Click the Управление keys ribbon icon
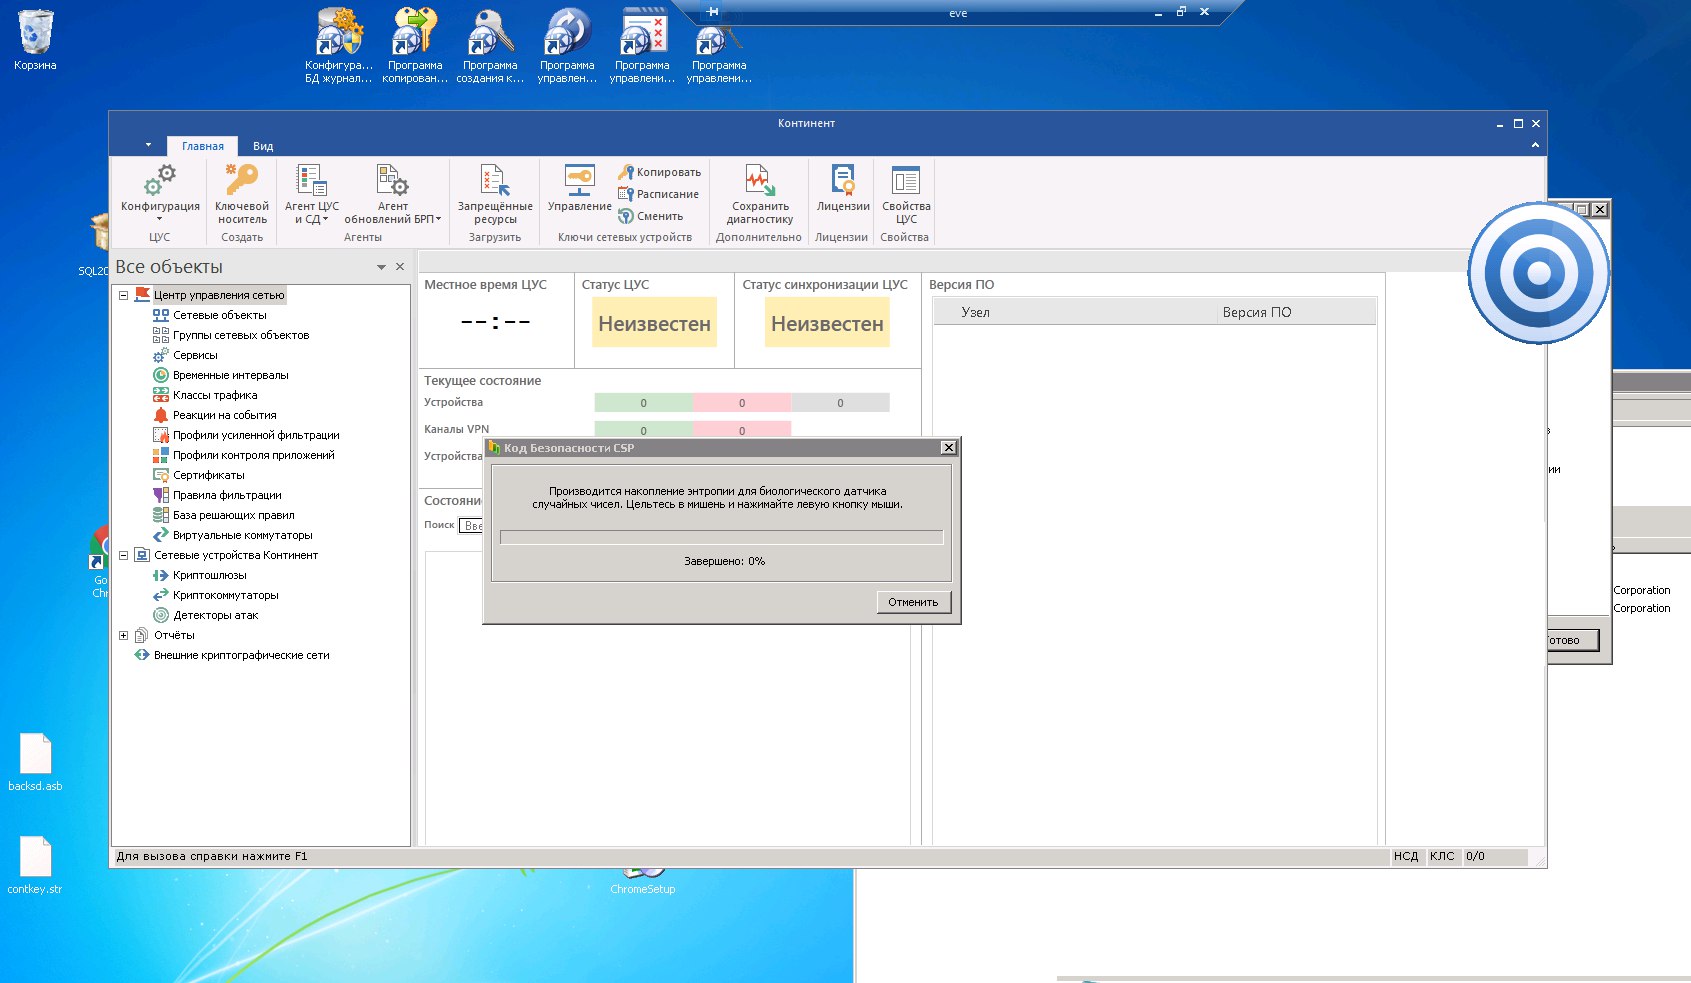The height and width of the screenshot is (983, 1691). [x=579, y=181]
